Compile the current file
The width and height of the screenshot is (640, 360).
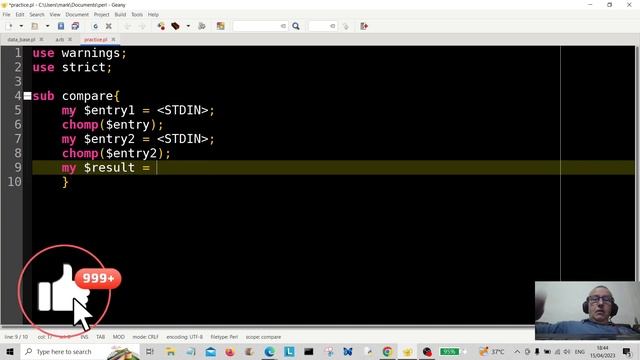tap(161, 26)
